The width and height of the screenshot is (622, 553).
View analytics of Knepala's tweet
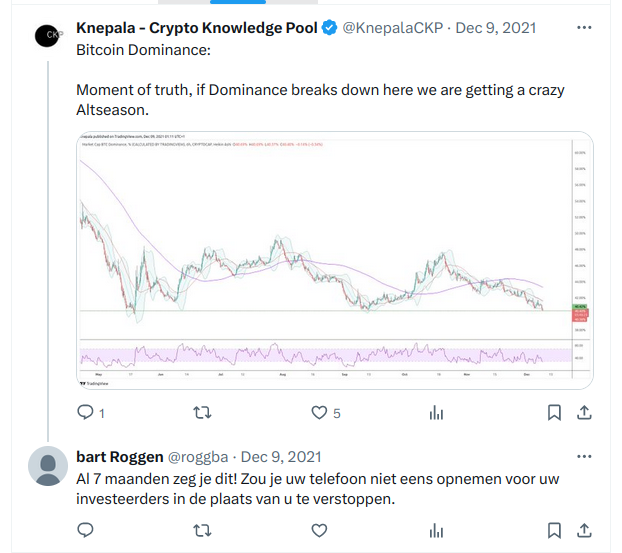(436, 413)
